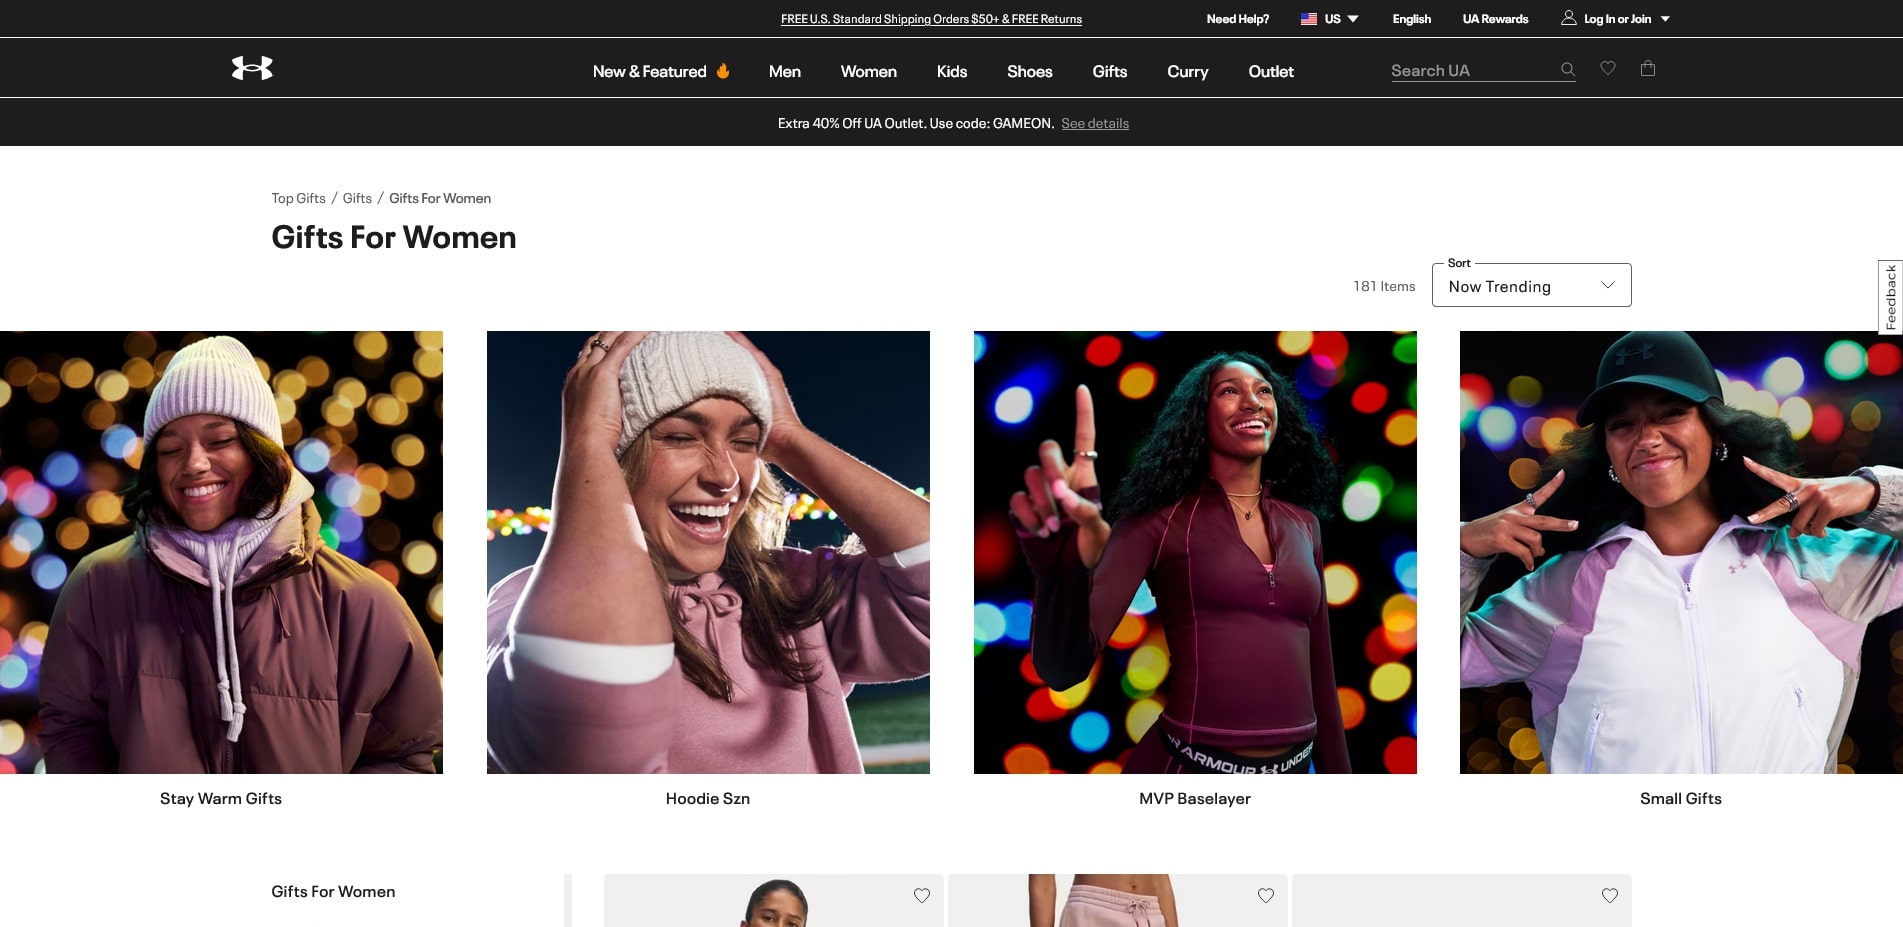The height and width of the screenshot is (927, 1903).
Task: Click the user account icon
Action: click(x=1569, y=18)
